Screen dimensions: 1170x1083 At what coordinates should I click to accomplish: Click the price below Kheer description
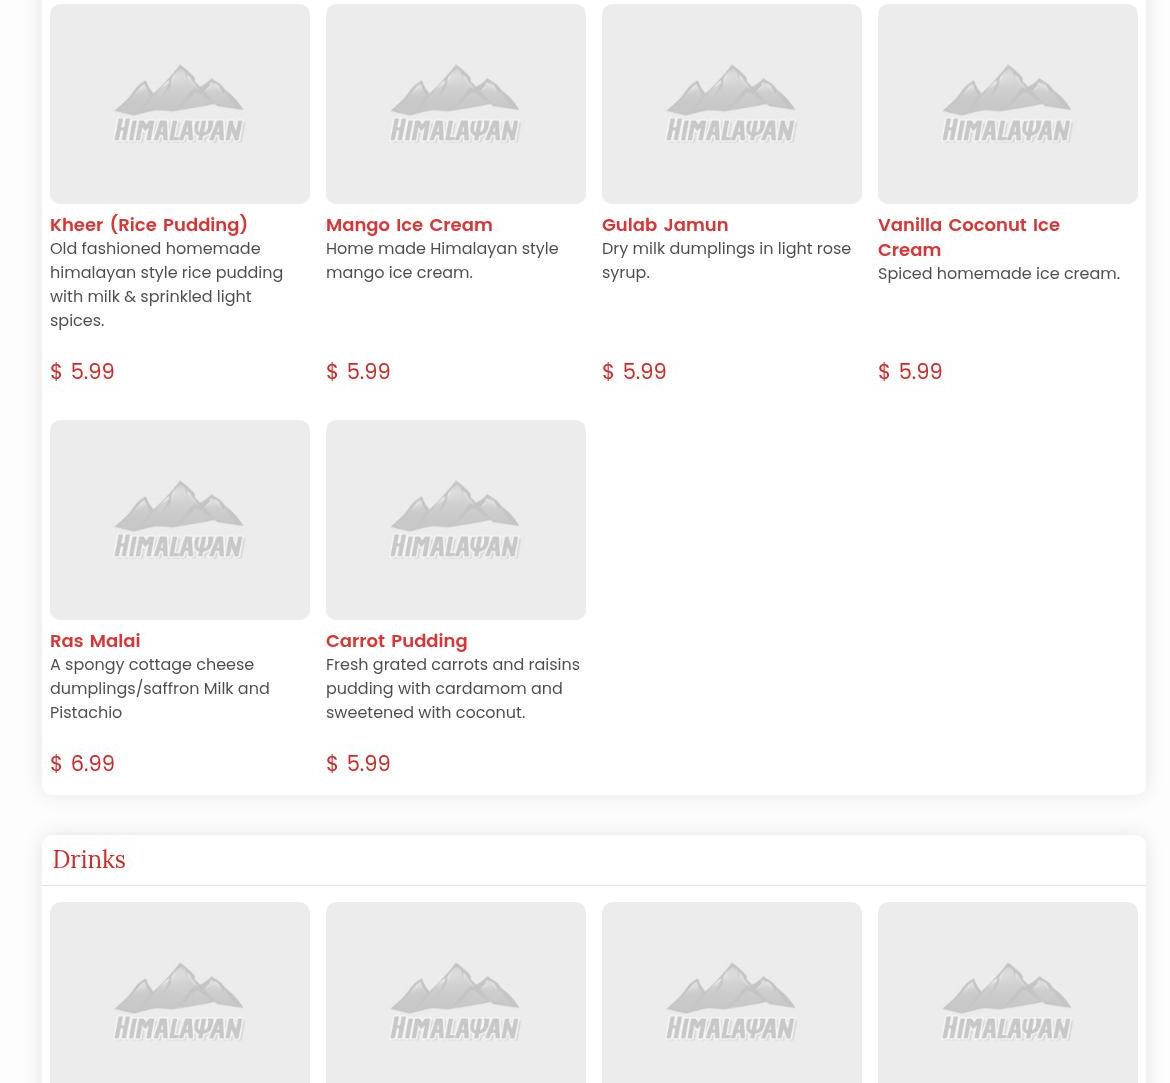click(x=82, y=372)
